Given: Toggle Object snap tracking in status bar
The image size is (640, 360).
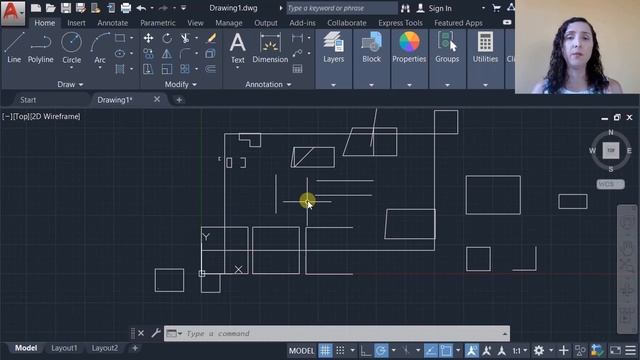Looking at the screenshot, I should coord(431,351).
